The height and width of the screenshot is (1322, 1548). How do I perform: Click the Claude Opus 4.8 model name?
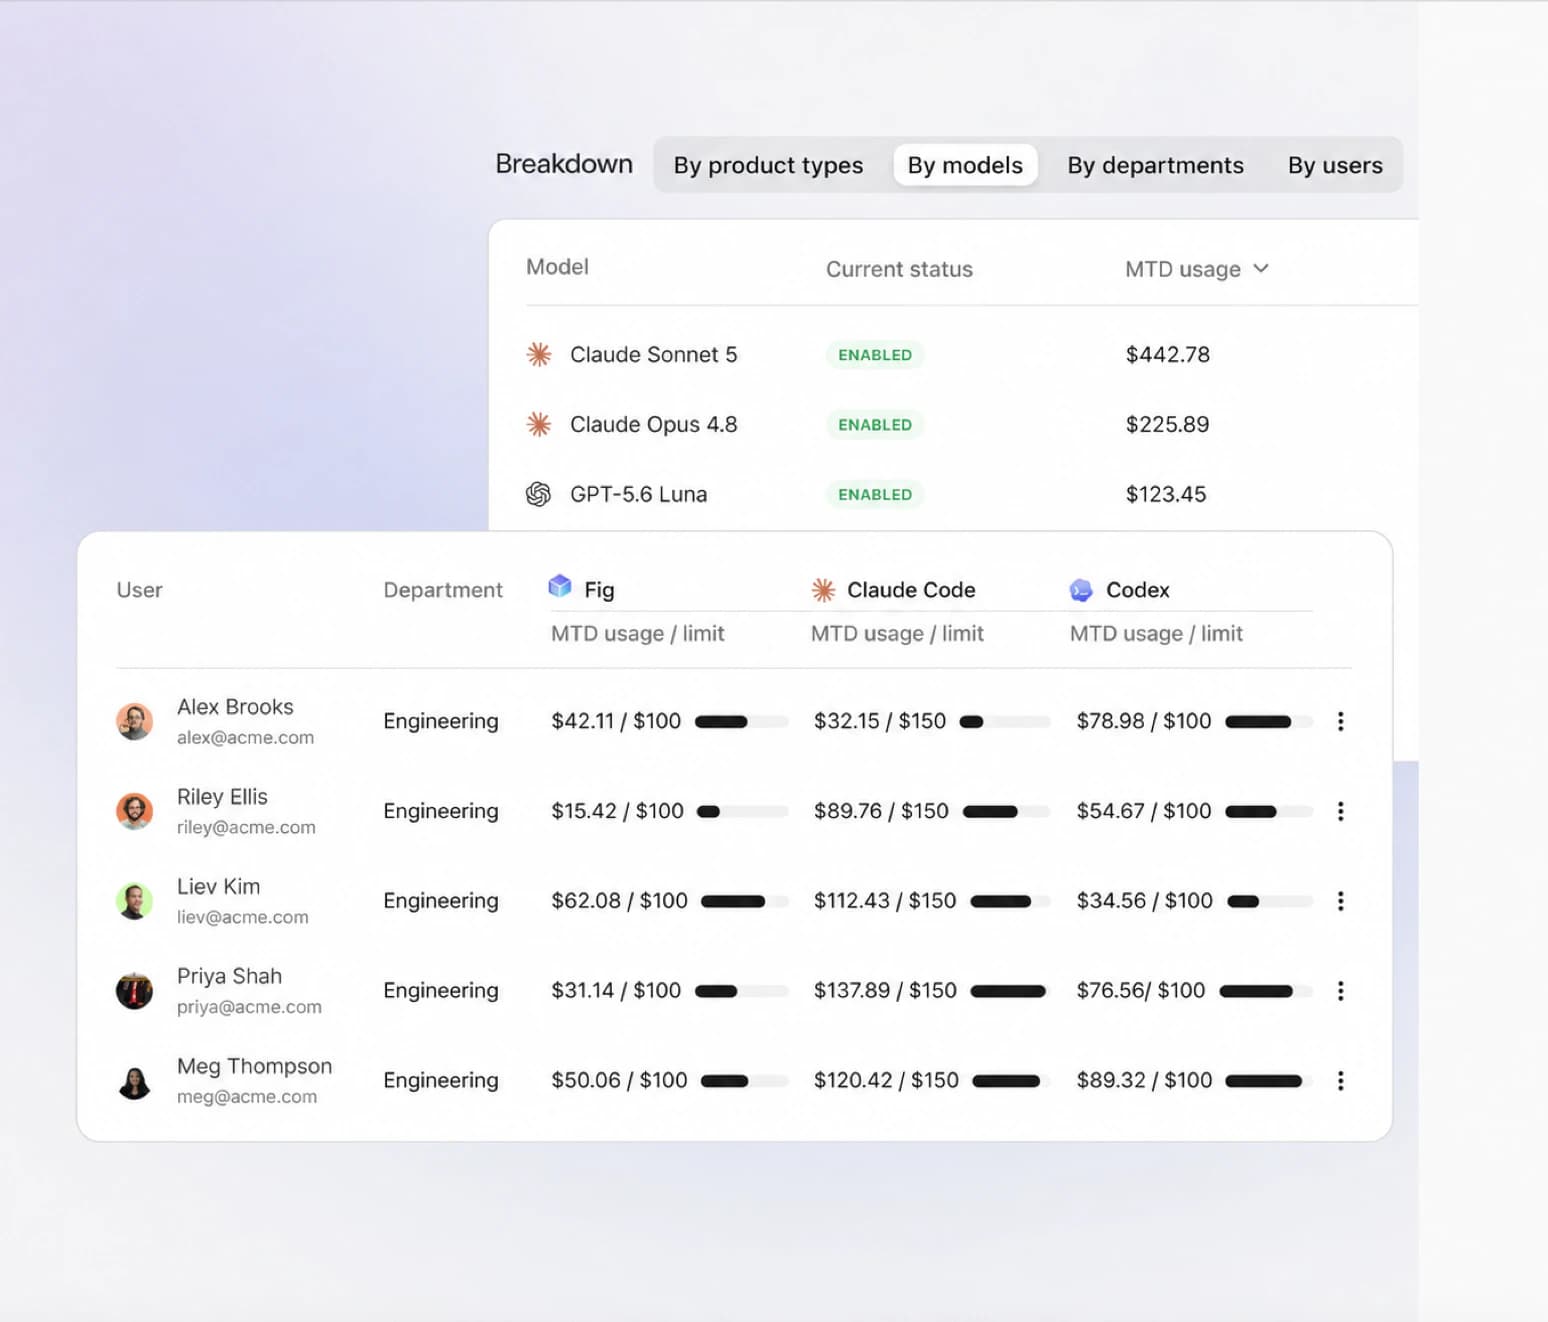click(x=653, y=424)
